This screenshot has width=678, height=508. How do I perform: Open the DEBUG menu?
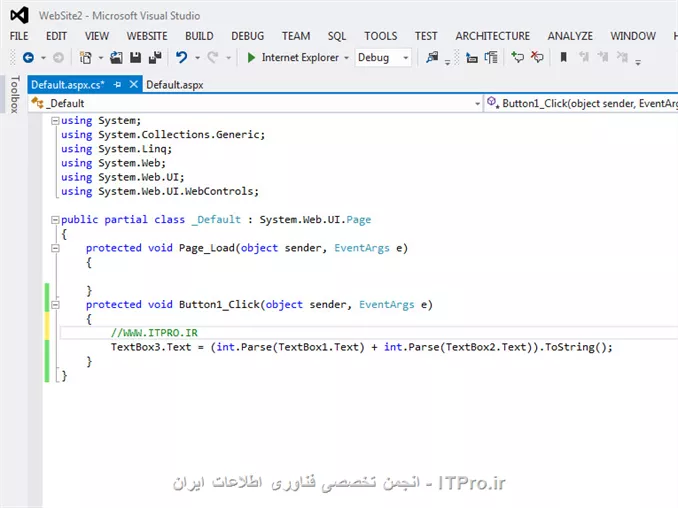[x=248, y=36]
